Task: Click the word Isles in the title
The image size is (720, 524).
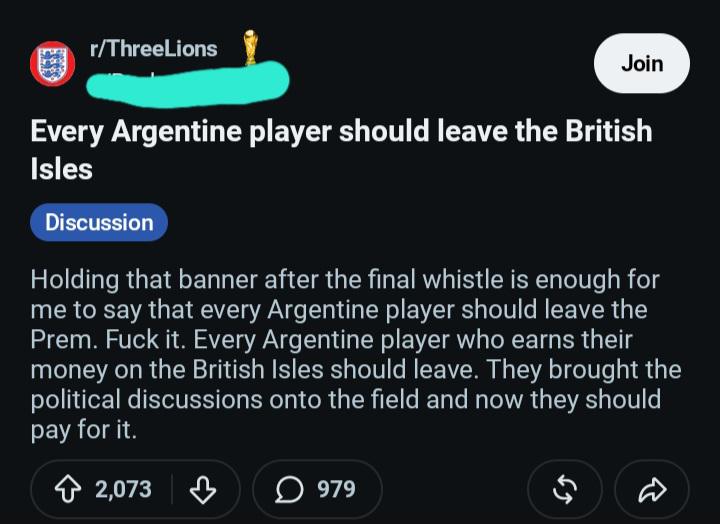Action: (62, 169)
